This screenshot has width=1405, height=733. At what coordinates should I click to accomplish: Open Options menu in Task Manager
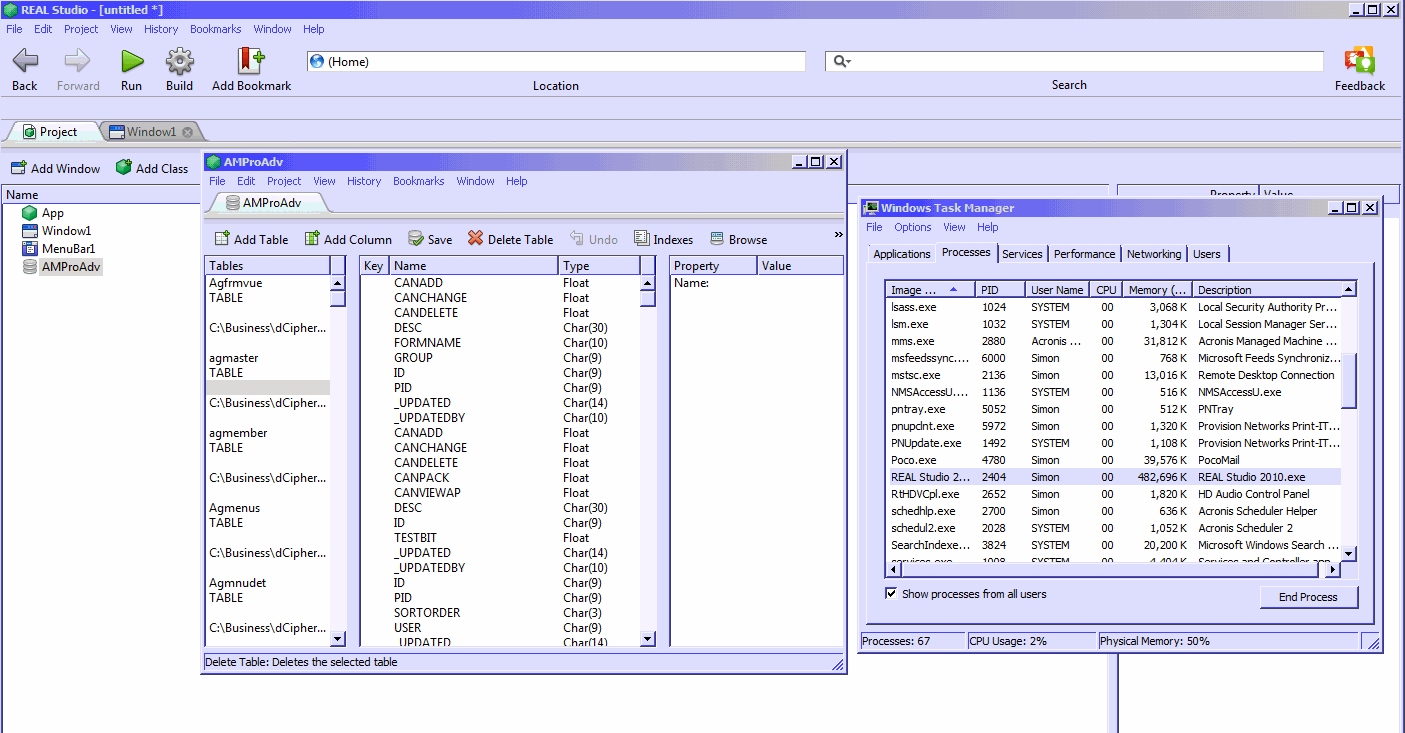912,227
